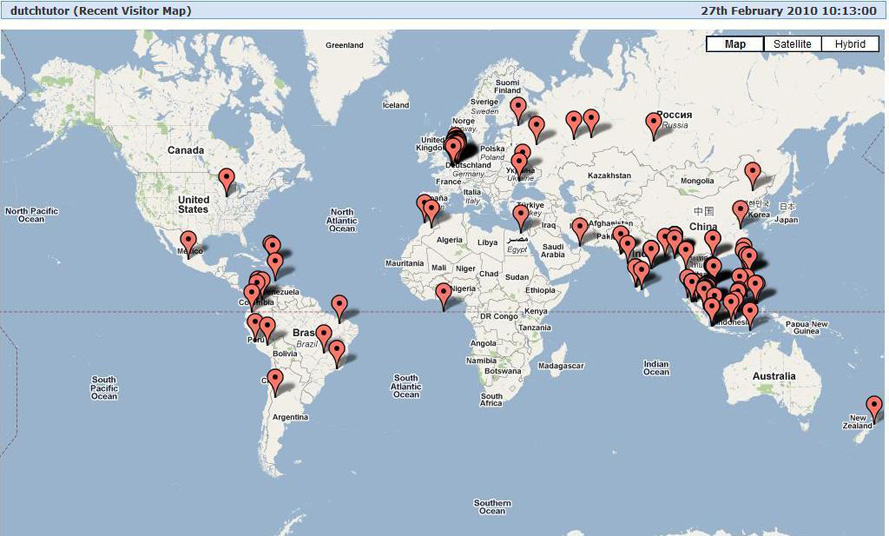This screenshot has width=889, height=536.
Task: Switch to Hybrid map view
Action: [x=849, y=44]
